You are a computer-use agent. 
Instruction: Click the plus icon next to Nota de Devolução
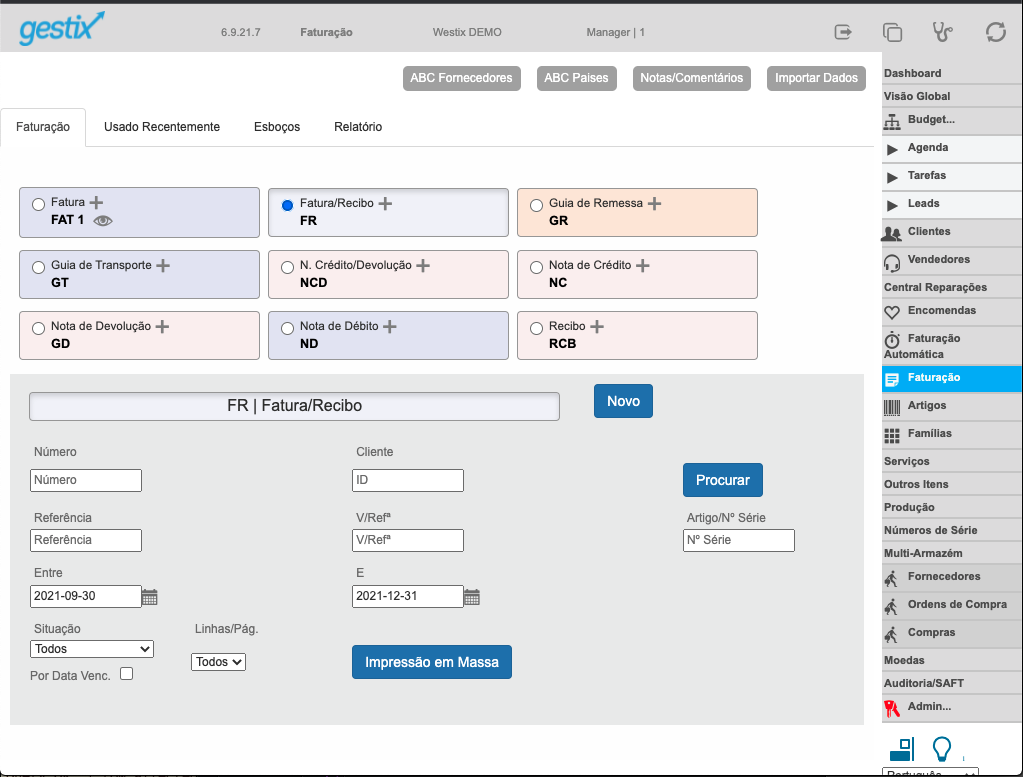(x=162, y=326)
